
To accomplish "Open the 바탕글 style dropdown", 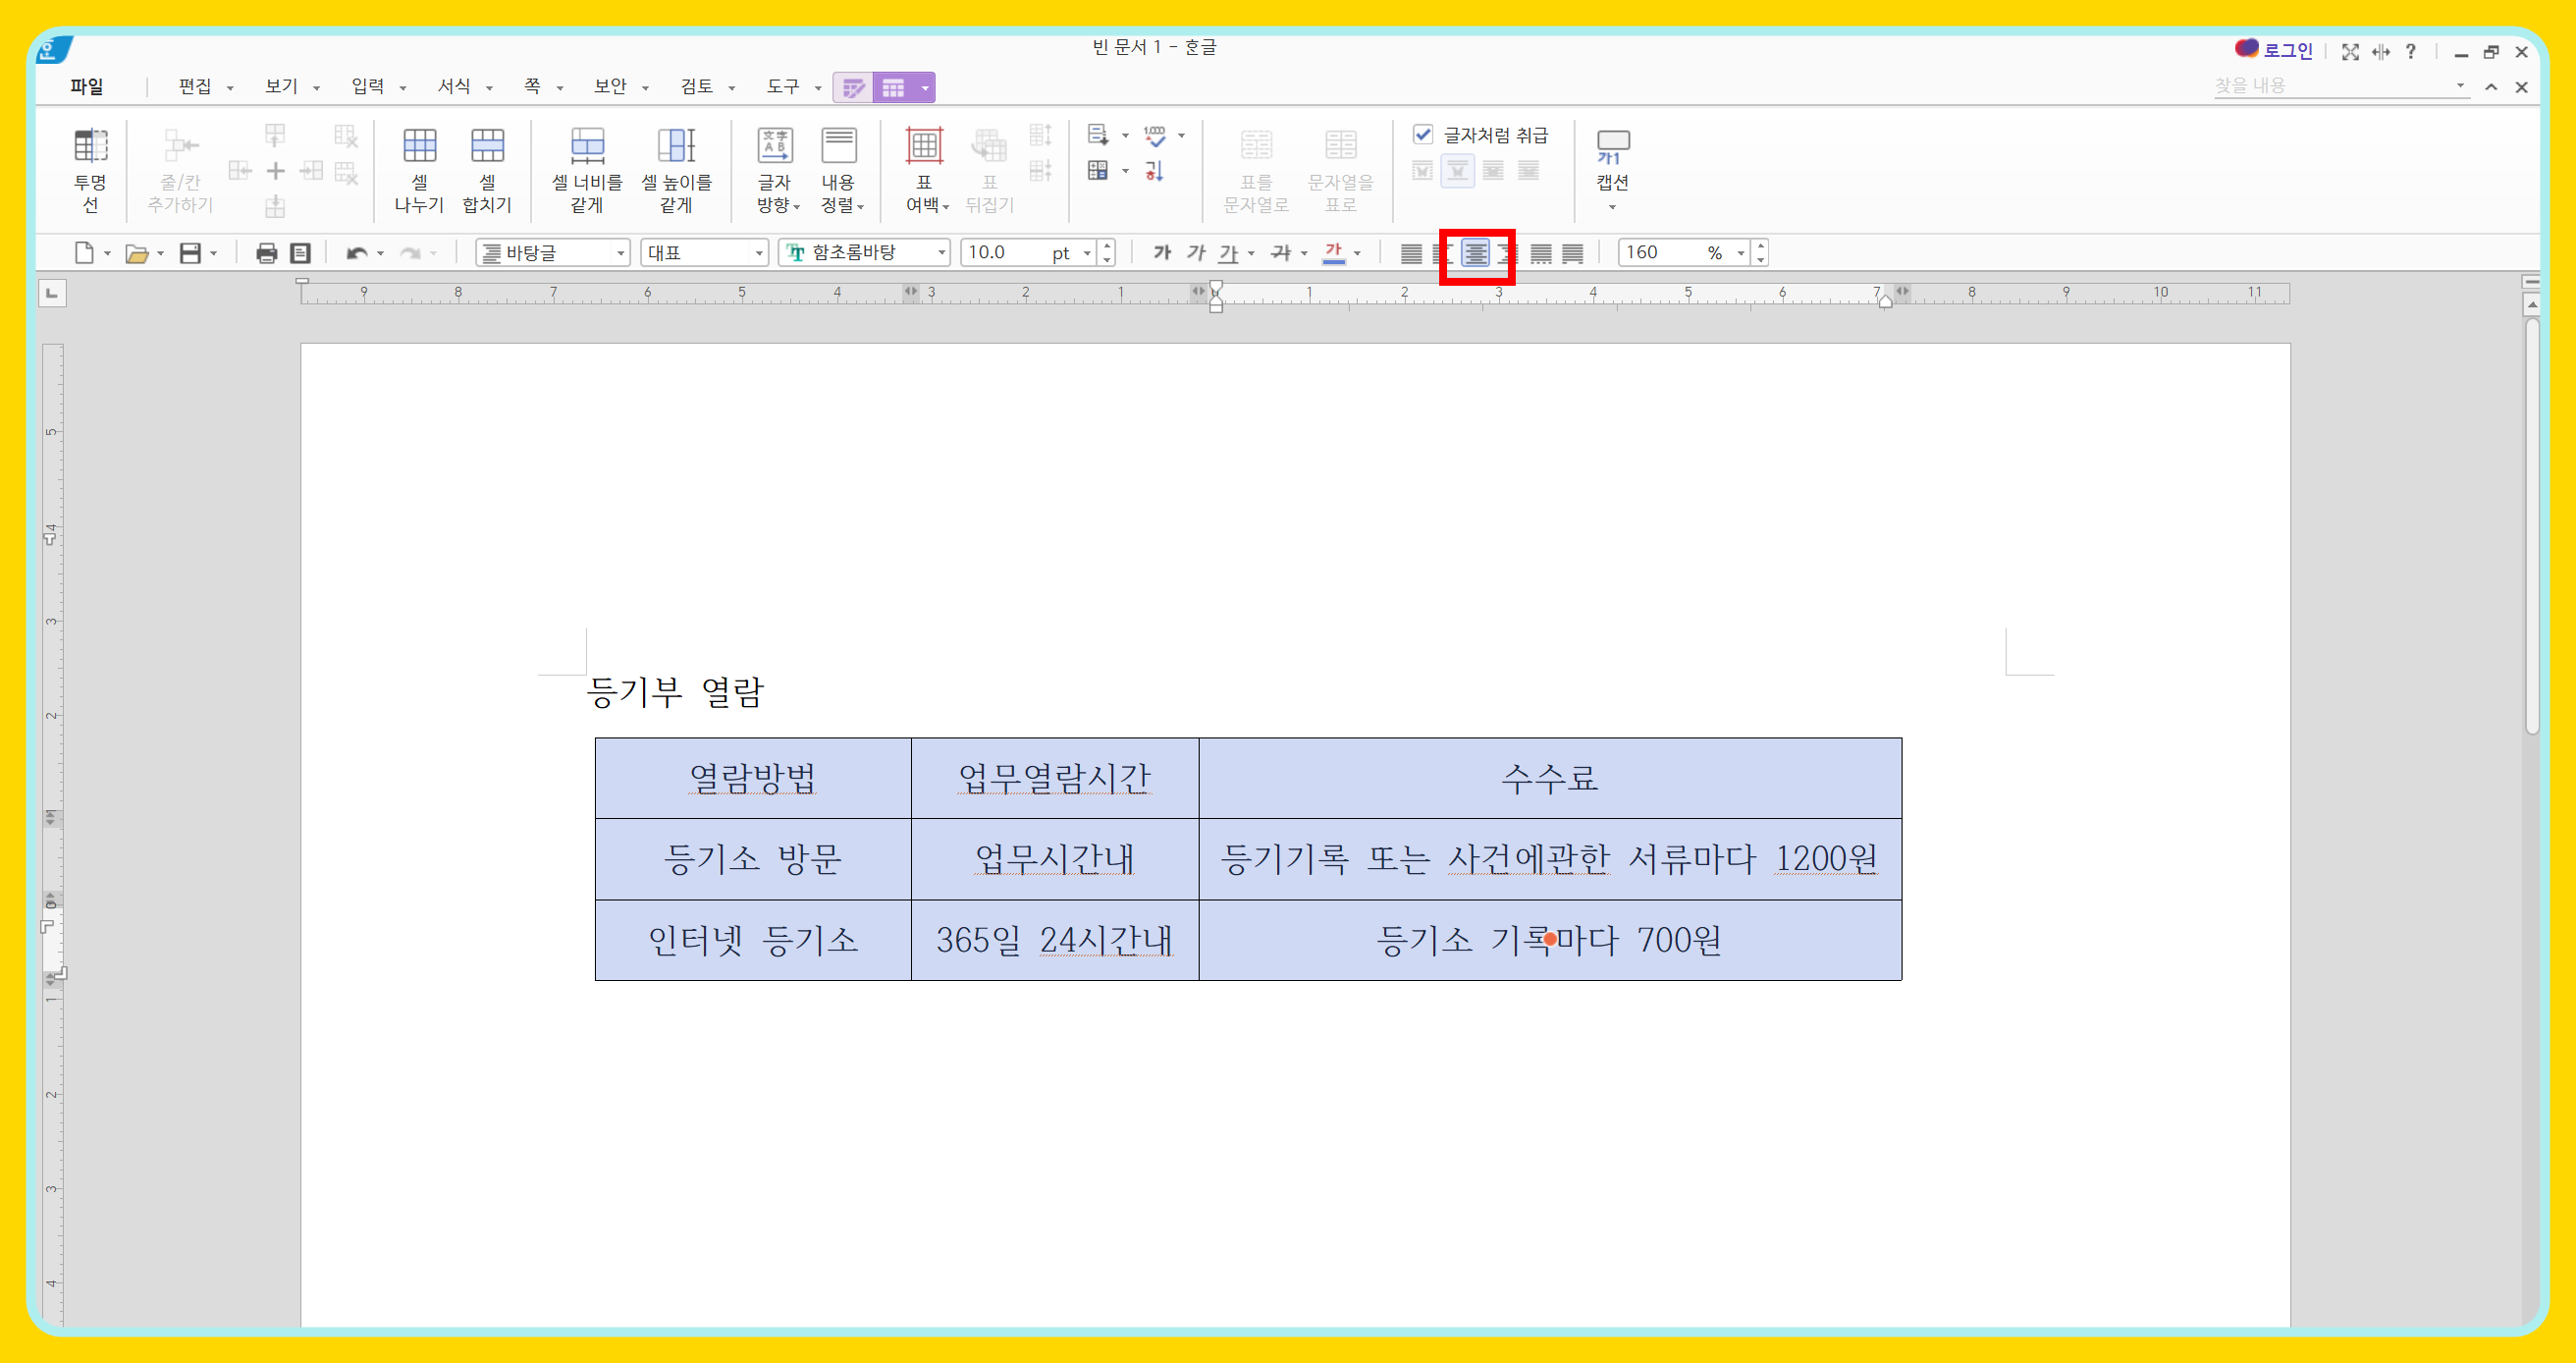I will pos(620,253).
